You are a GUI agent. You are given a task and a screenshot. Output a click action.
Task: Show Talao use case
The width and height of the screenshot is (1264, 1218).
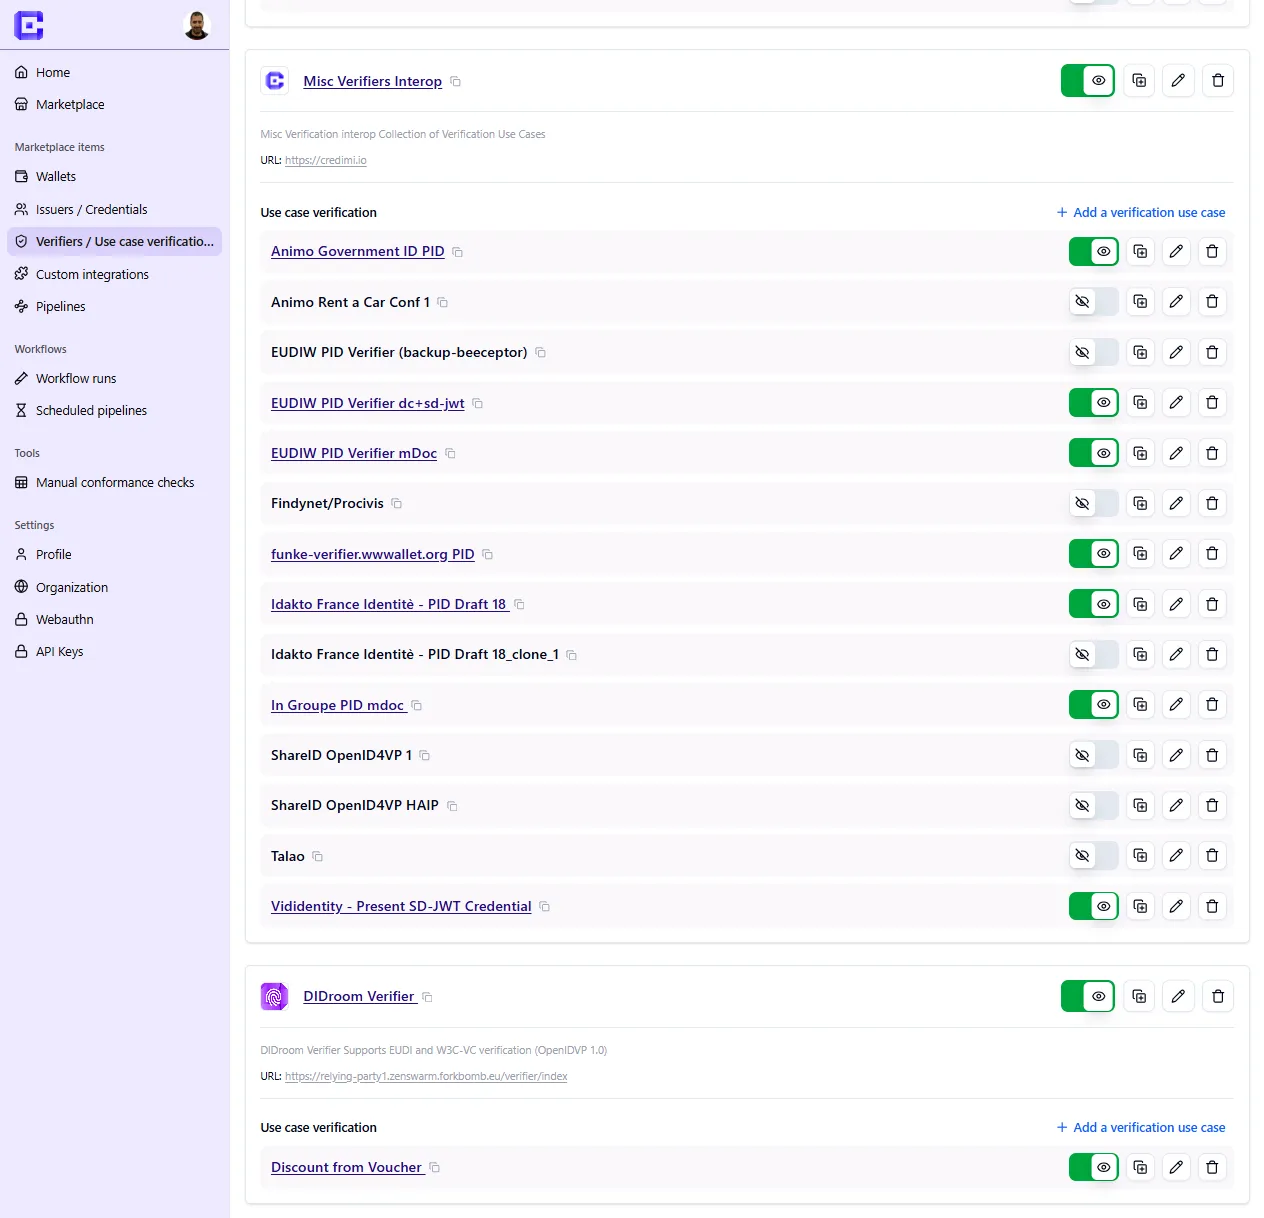tap(1094, 855)
